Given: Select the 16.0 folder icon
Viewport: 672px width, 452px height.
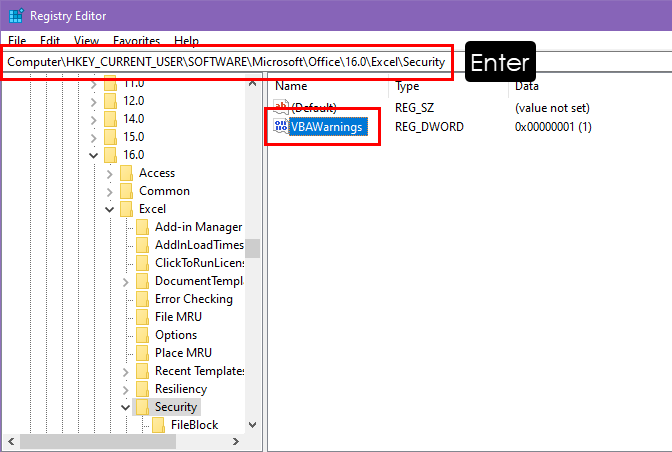Looking at the screenshot, I should 111,155.
